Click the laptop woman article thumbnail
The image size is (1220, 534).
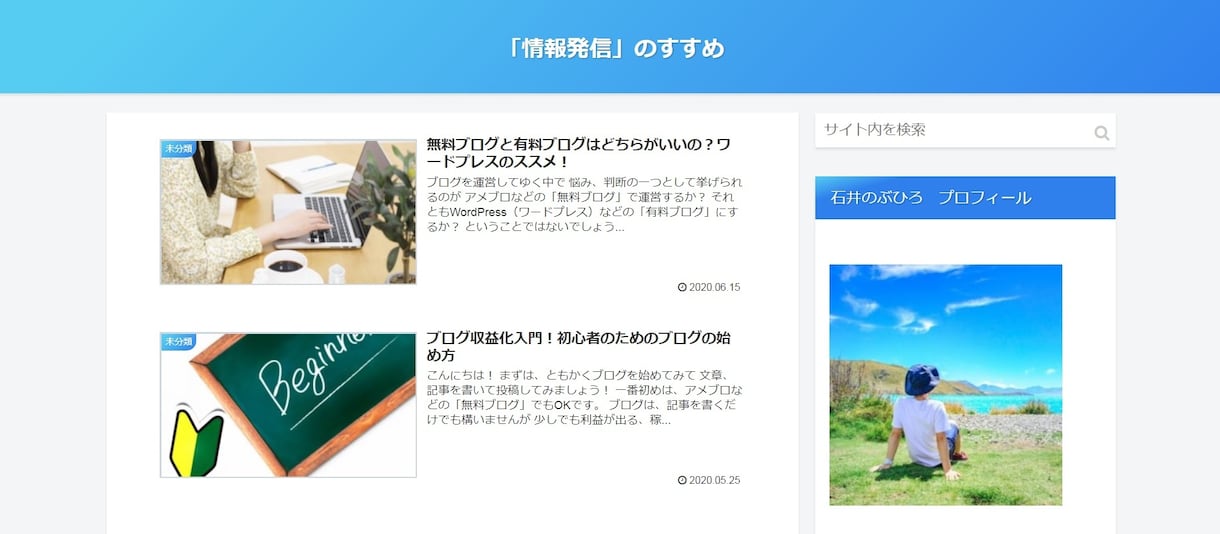tap(288, 212)
